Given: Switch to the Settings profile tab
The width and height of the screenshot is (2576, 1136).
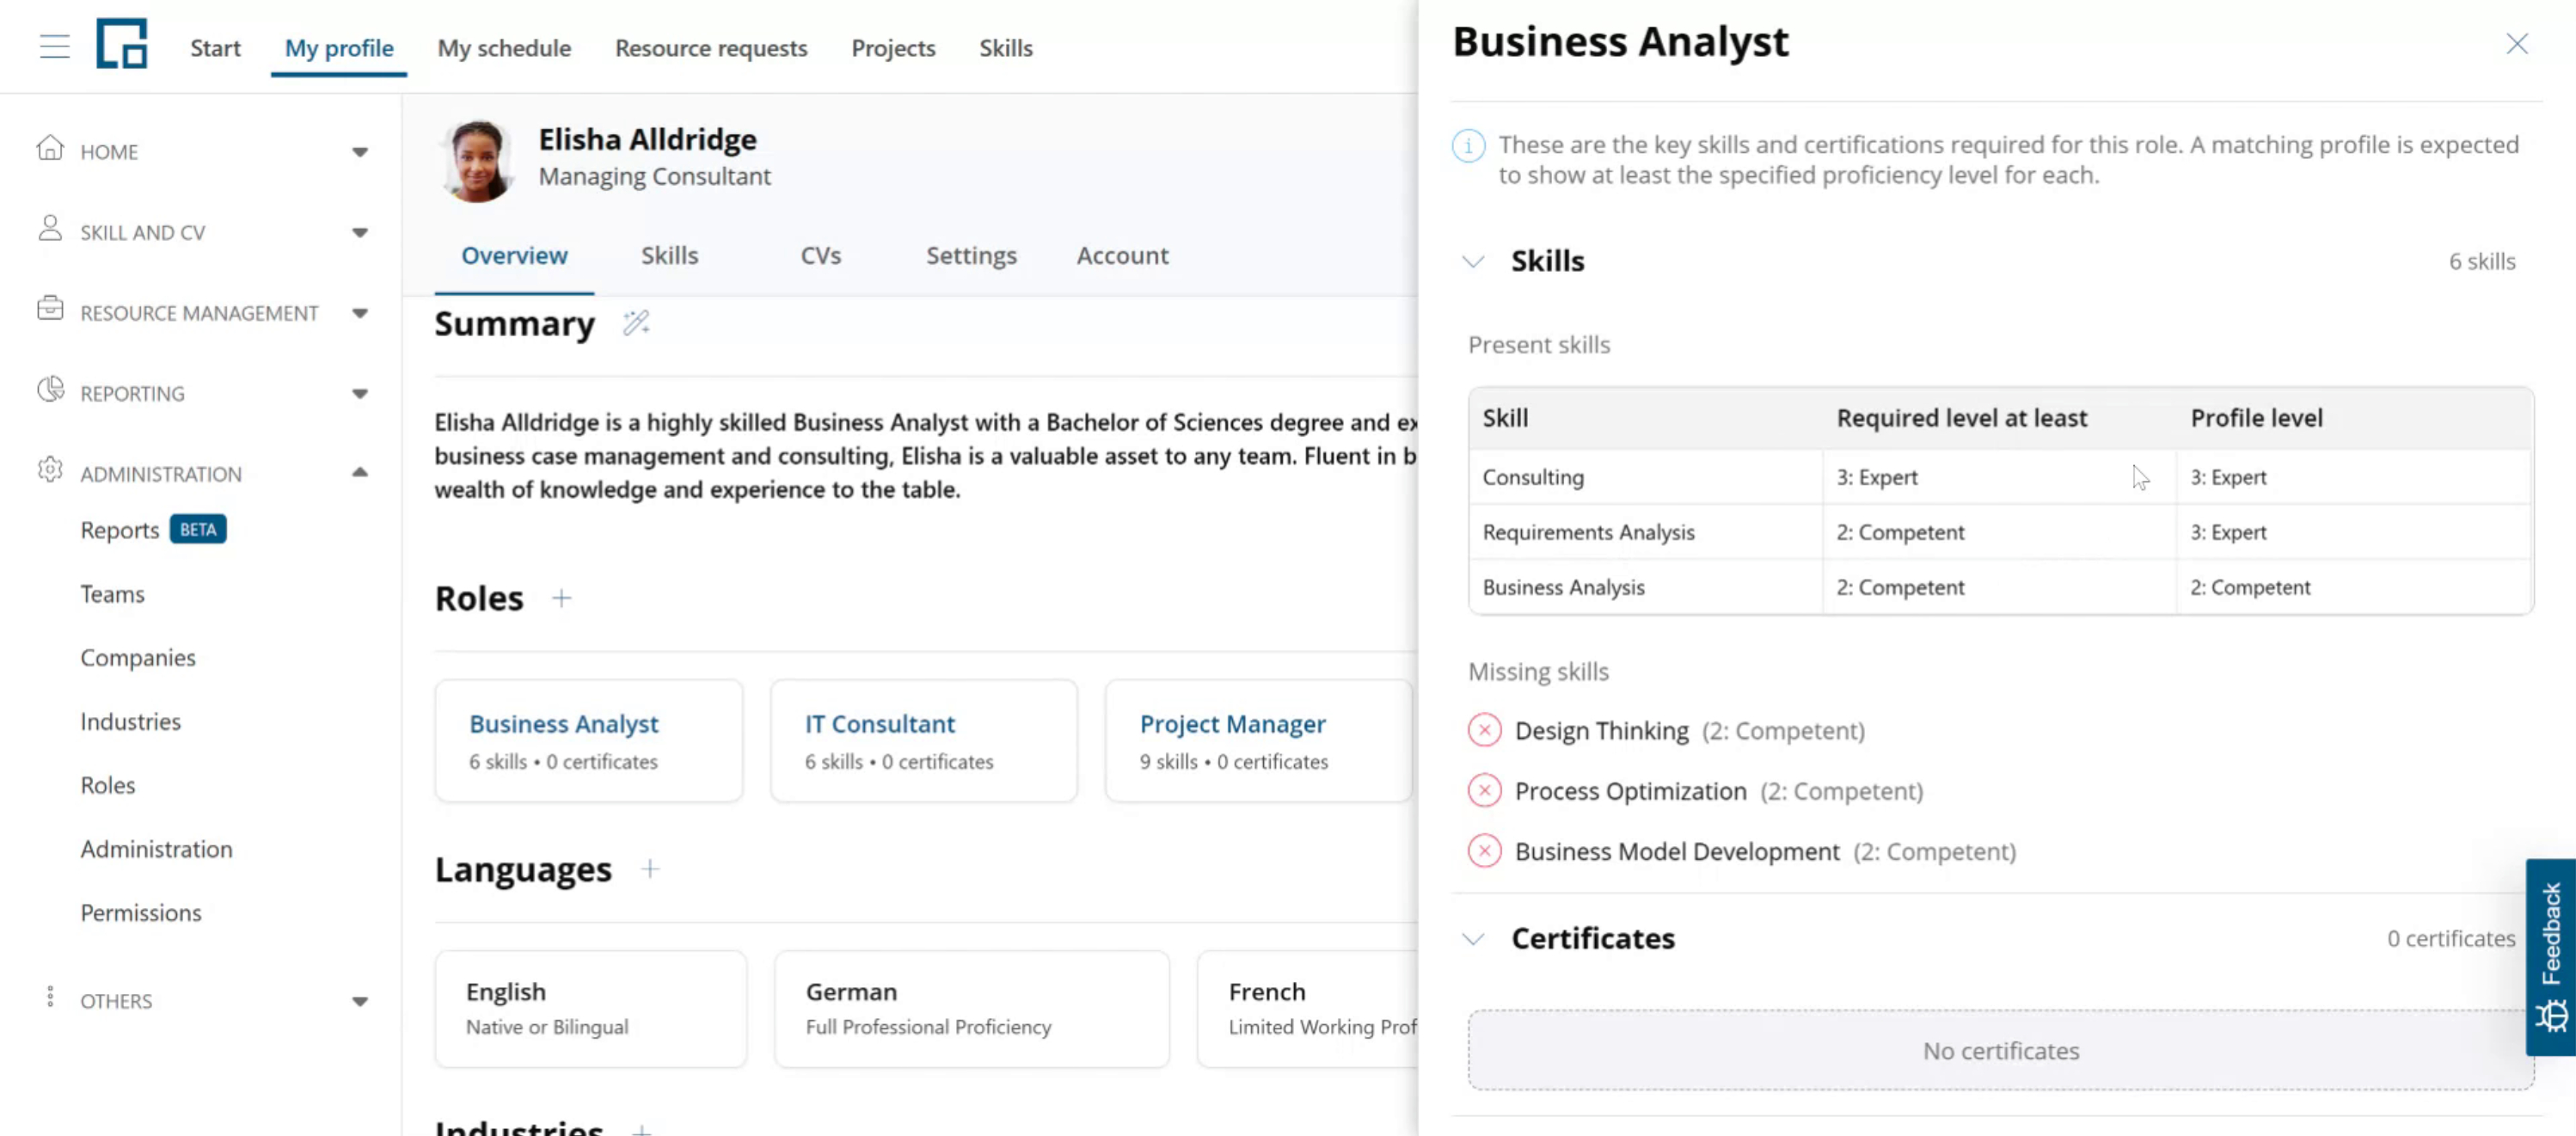Looking at the screenshot, I should (x=971, y=255).
